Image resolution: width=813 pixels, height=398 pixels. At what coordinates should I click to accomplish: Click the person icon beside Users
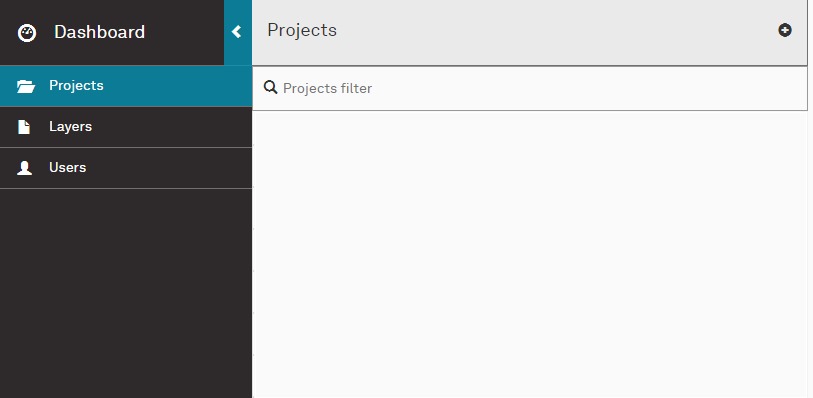tap(24, 168)
